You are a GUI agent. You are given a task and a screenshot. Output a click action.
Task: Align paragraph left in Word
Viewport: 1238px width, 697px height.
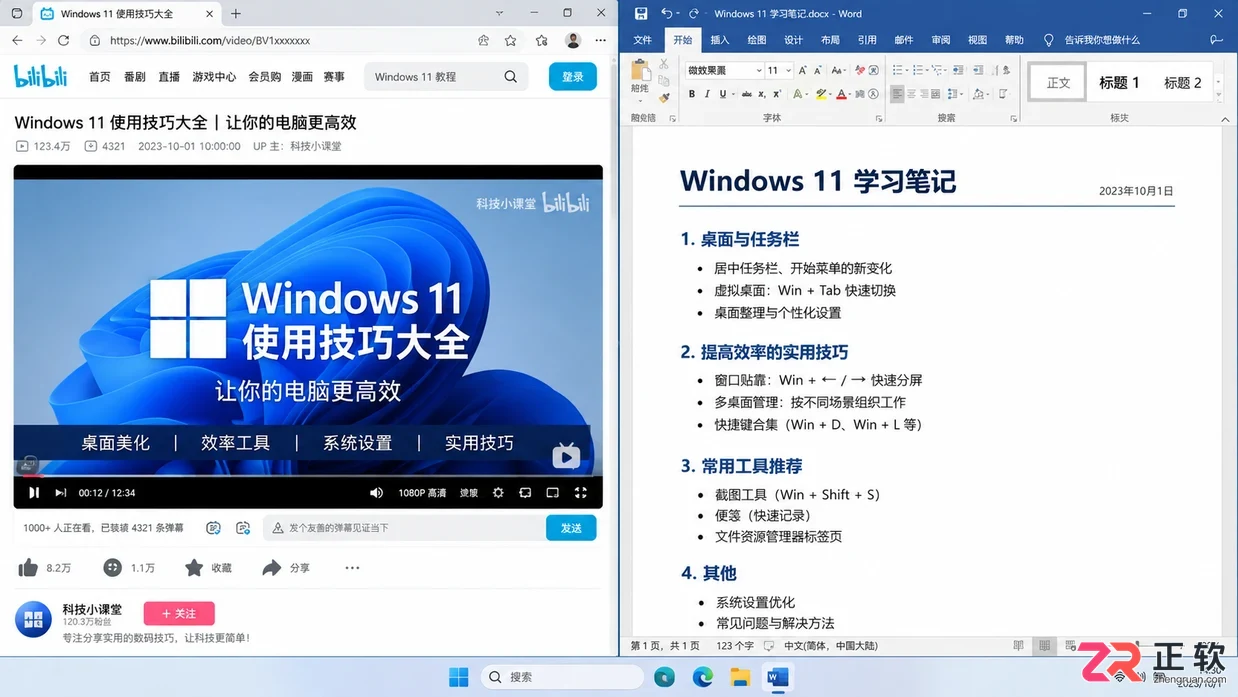point(897,94)
